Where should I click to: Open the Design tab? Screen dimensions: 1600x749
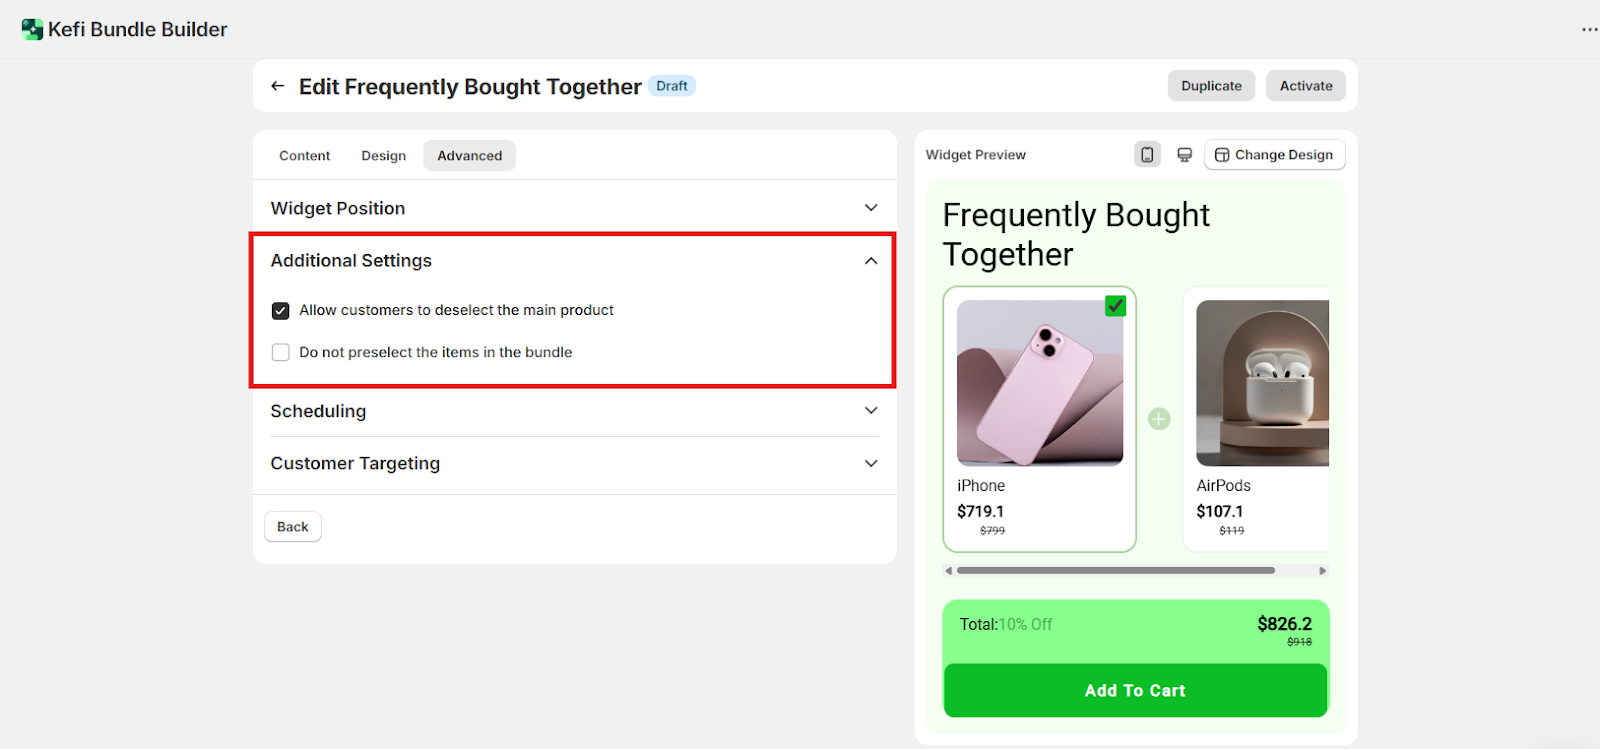pyautogui.click(x=383, y=156)
